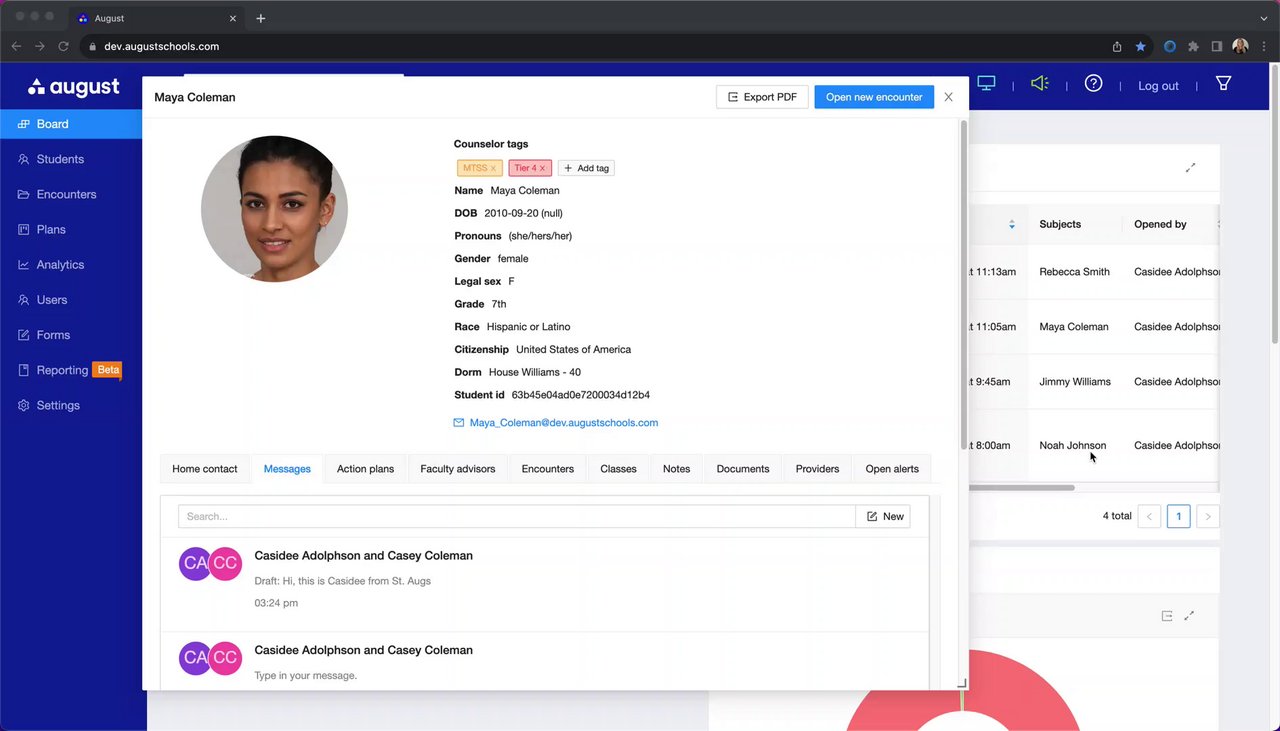
Task: Open the browser extensions puzzle icon
Action: pyautogui.click(x=1193, y=46)
